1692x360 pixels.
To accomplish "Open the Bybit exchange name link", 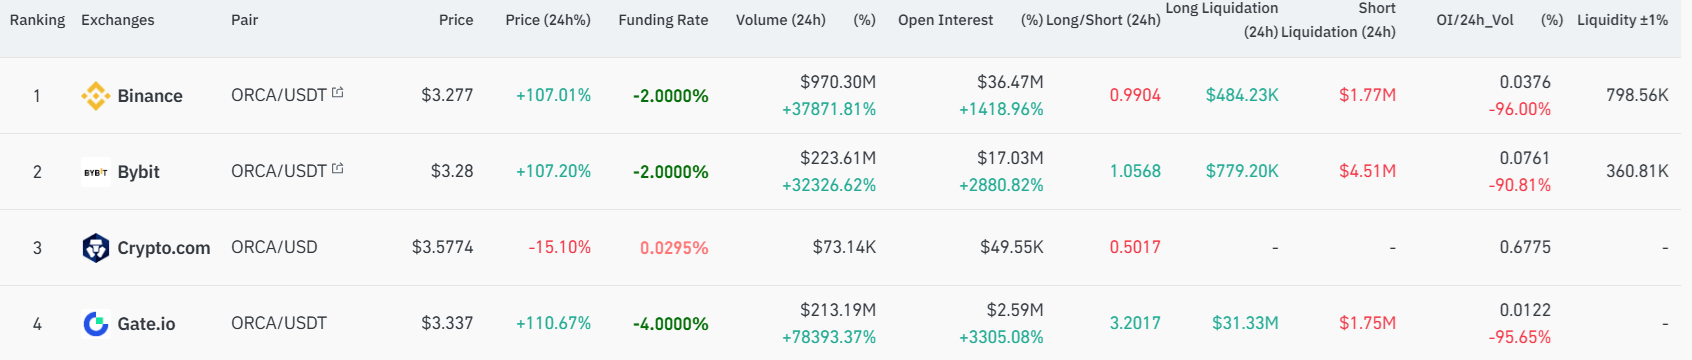I will pos(139,172).
